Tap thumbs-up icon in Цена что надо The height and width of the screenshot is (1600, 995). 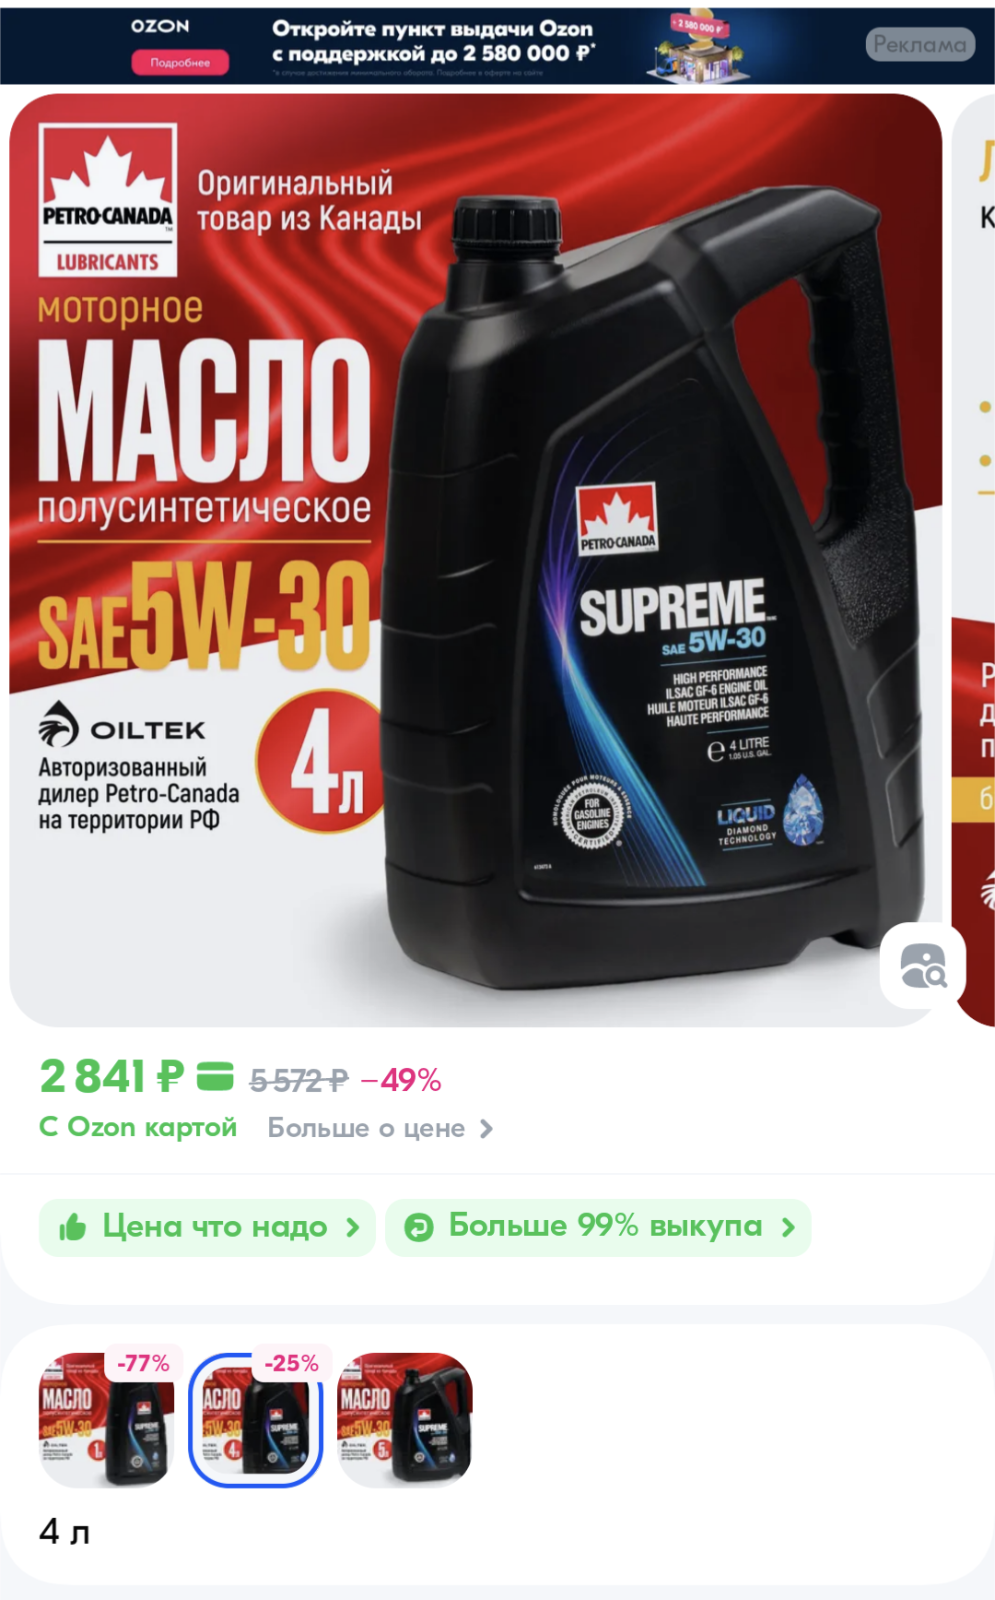click(x=72, y=1227)
